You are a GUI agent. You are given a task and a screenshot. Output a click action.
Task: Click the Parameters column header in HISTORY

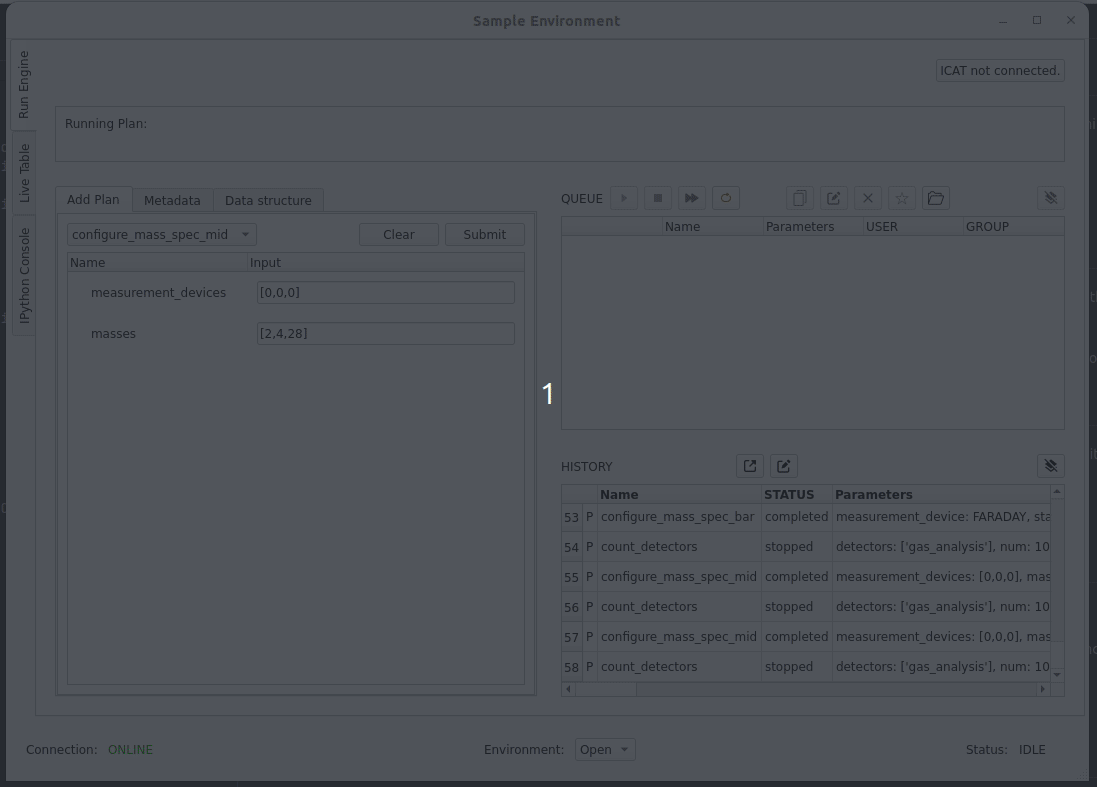(x=941, y=495)
